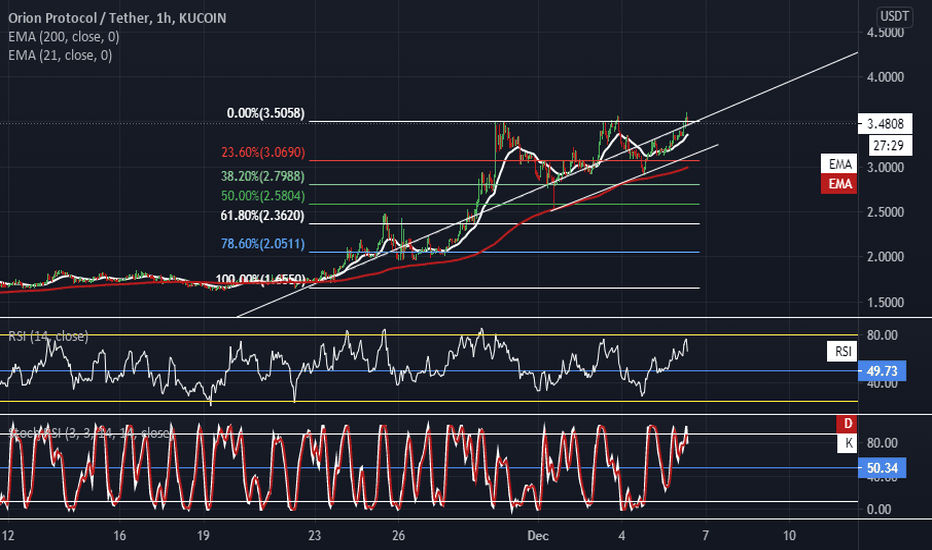Viewport: 932px width, 550px height.
Task: Select the Fibonacci 61.80%(2.3620) level label
Action: [x=263, y=215]
